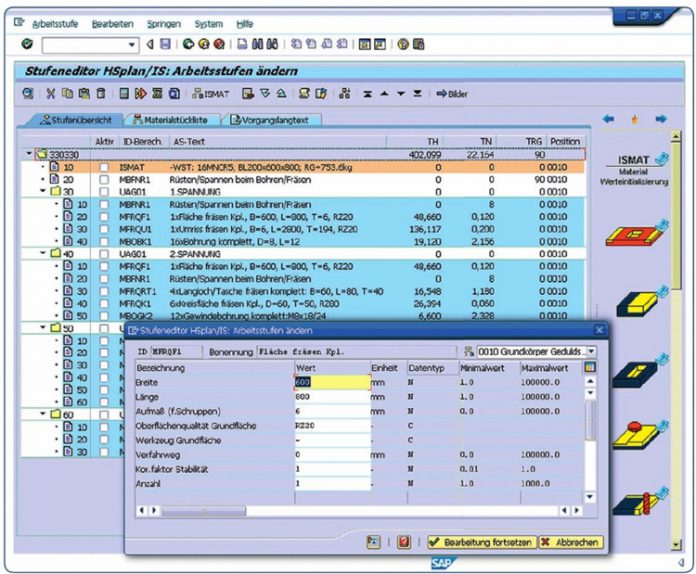Screen dimensions: 696x574
Task: Click the Delete trash can icon
Action: tap(101, 94)
